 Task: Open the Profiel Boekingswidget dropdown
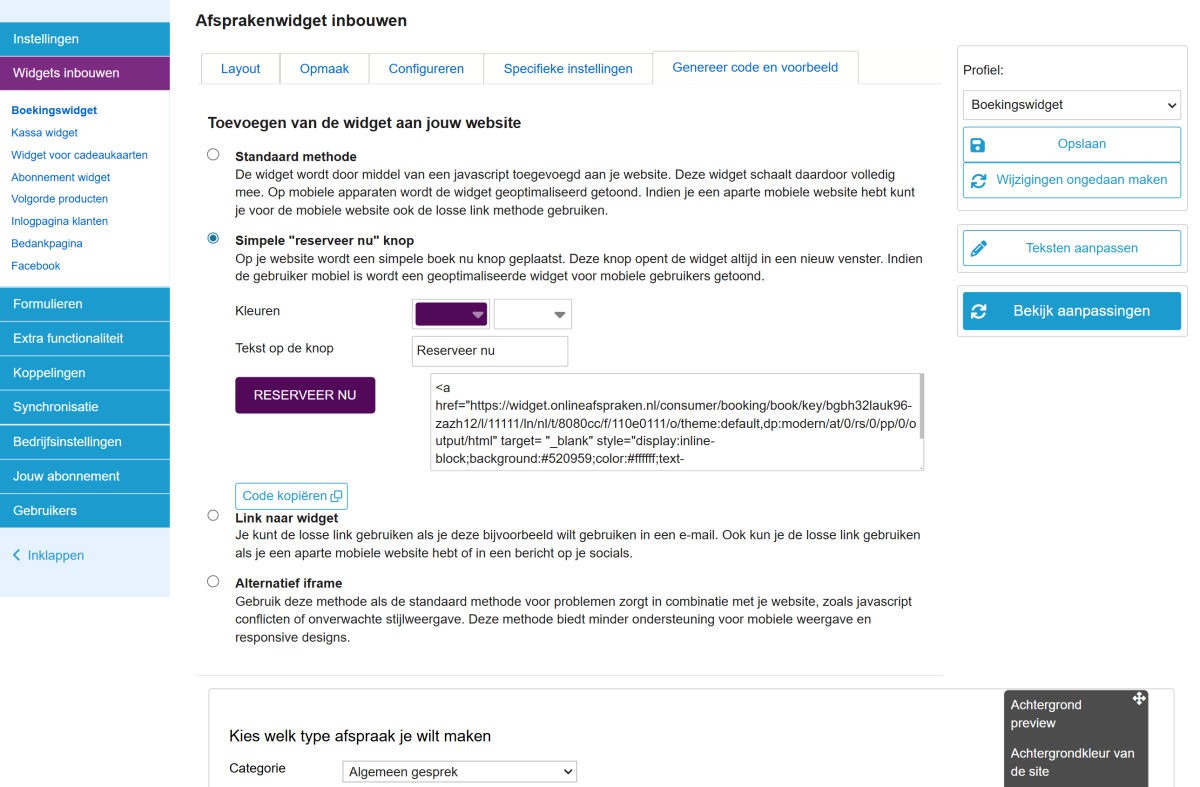pos(1071,105)
